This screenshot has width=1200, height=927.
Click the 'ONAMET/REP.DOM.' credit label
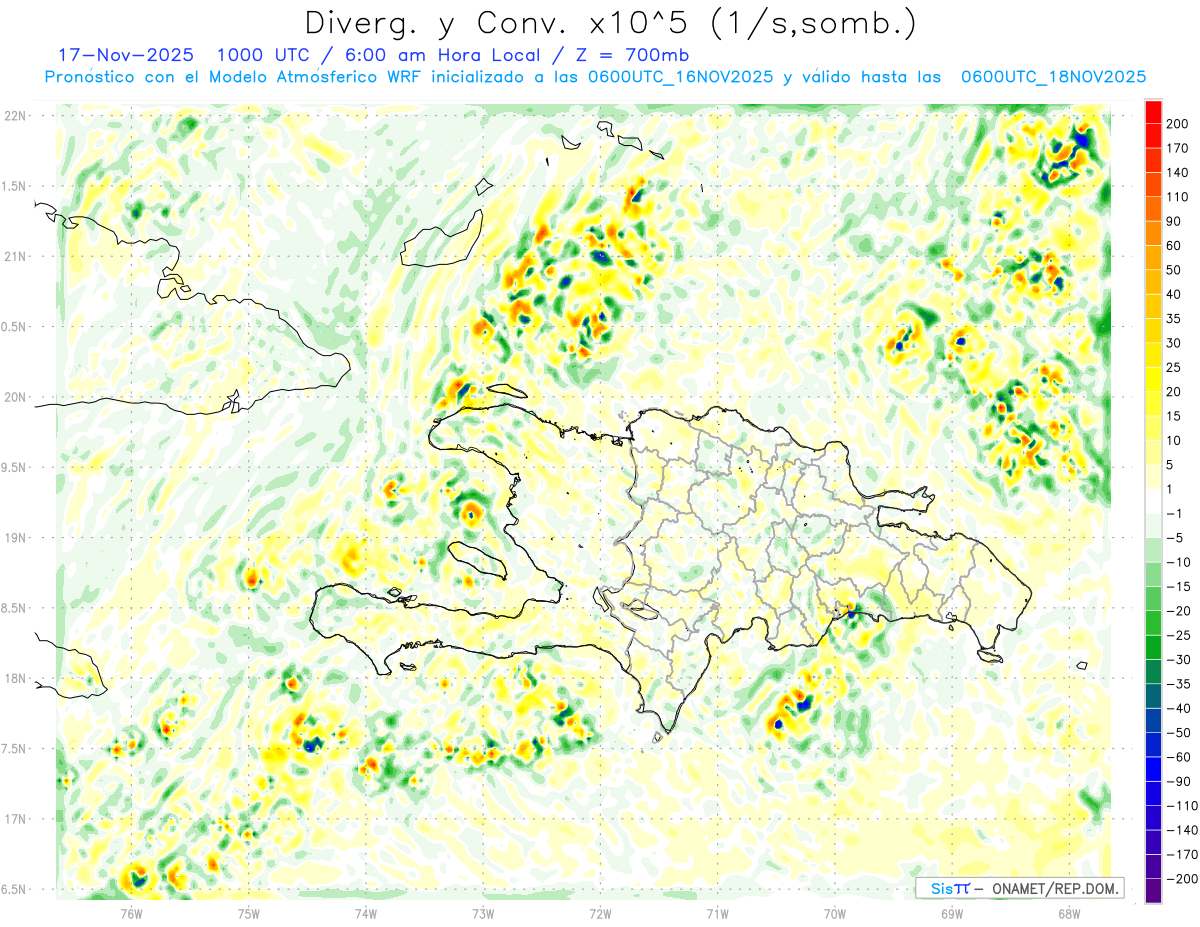tap(1053, 888)
